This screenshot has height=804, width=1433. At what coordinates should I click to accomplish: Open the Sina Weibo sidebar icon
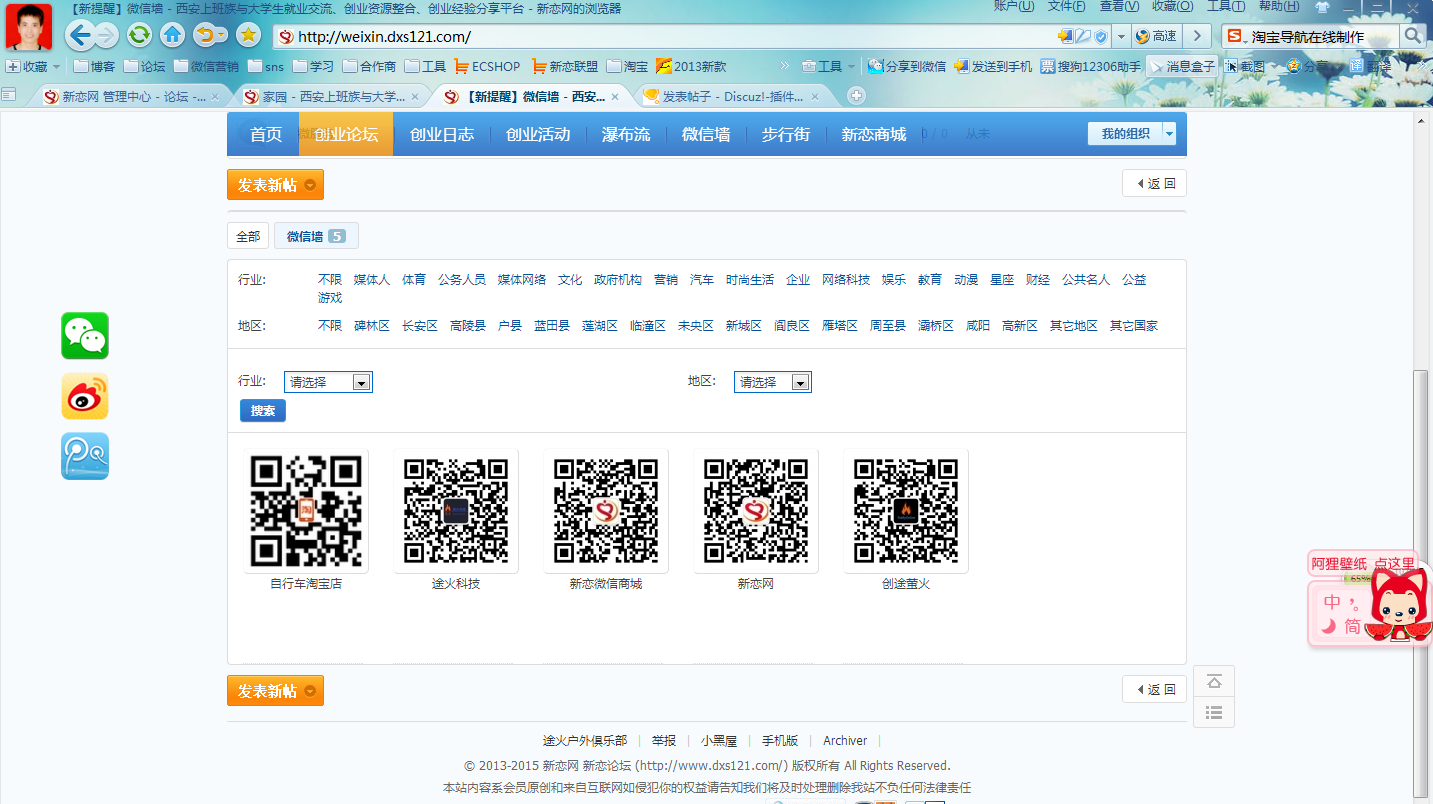(84, 396)
